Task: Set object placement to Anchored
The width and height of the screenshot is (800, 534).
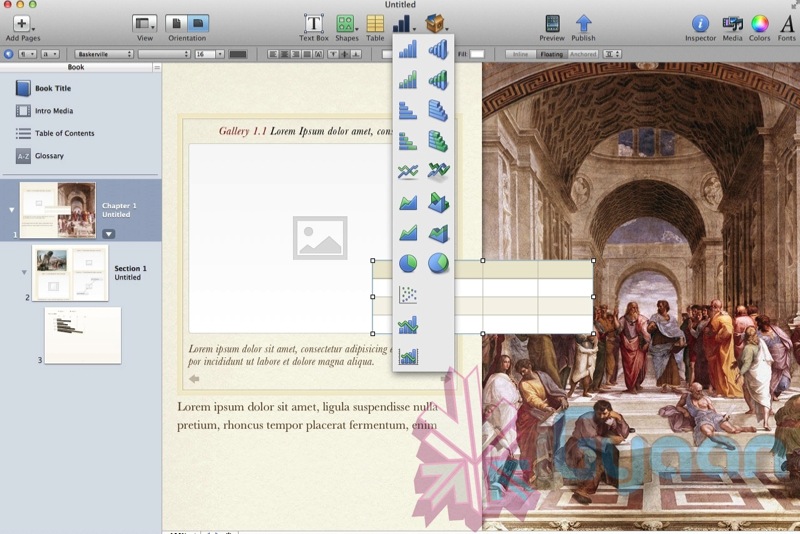Action: tap(583, 54)
